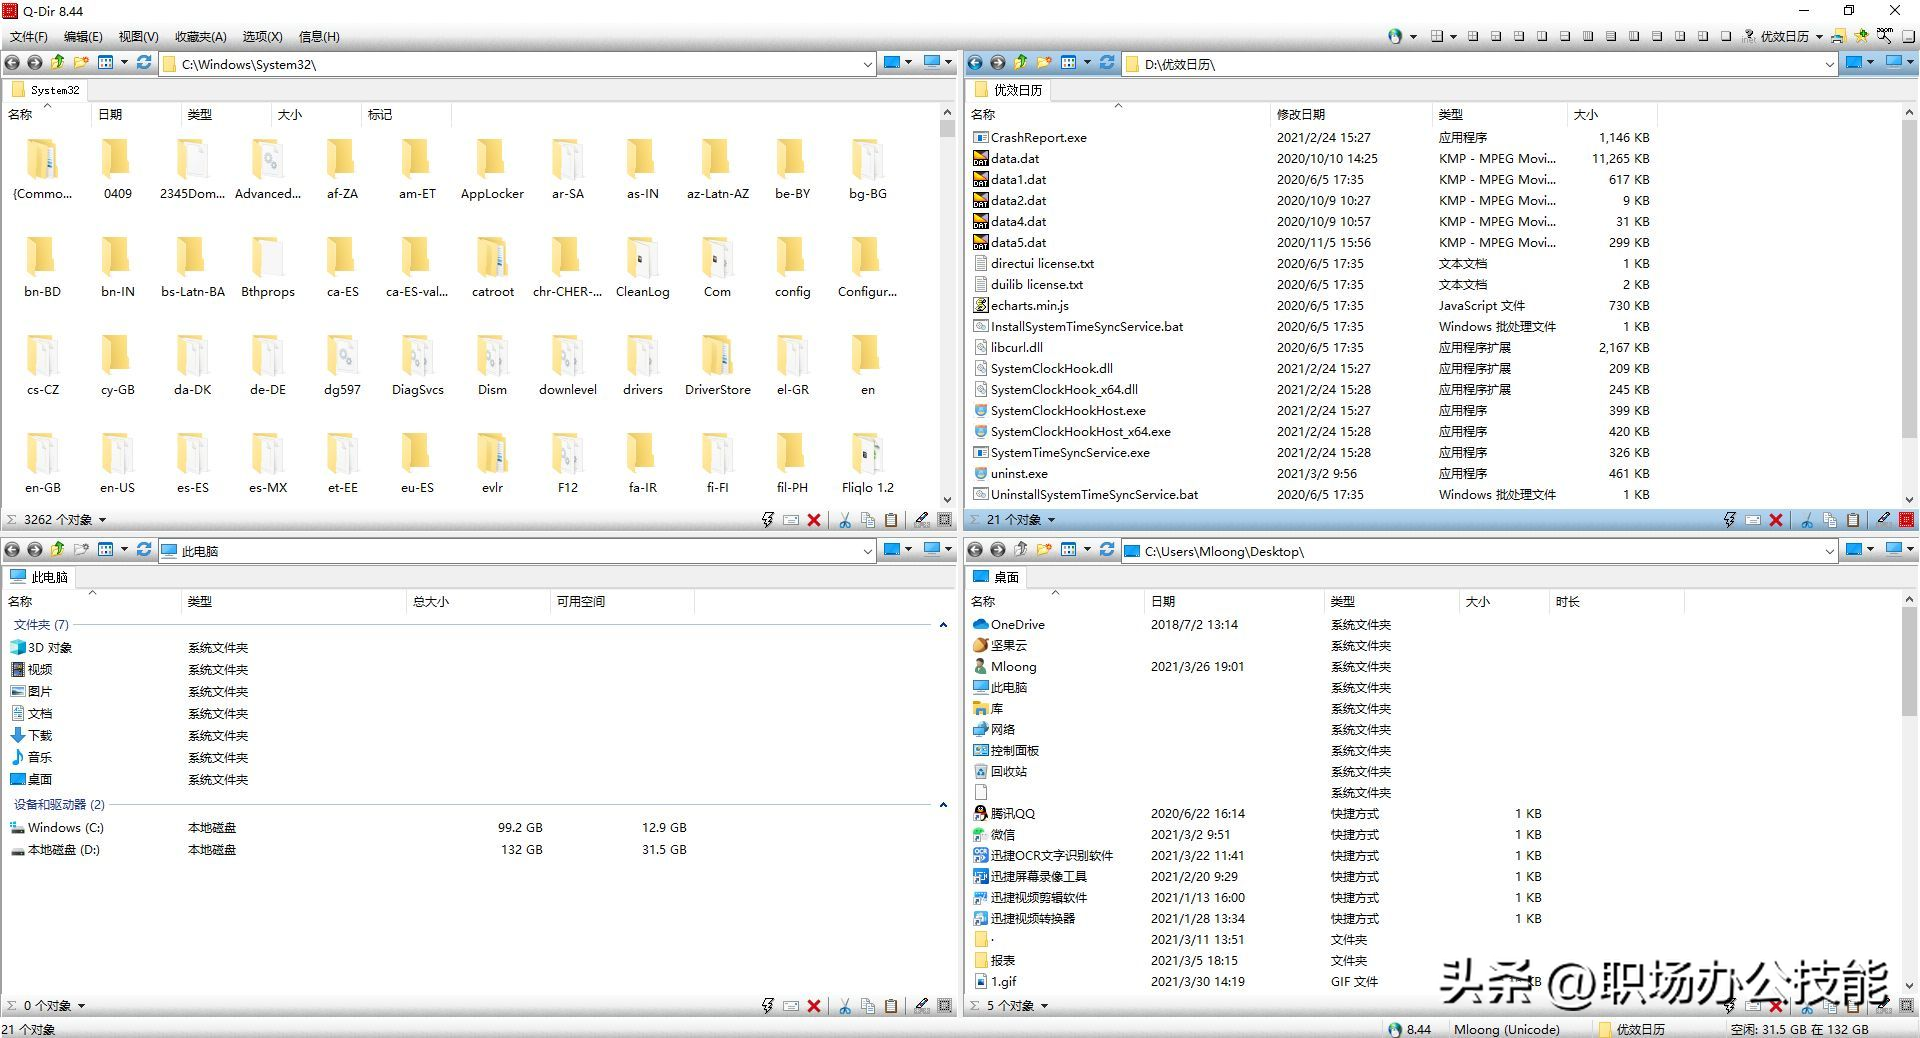Open the 优效日历 dropdown in top toolbar
Screen dimensions: 1920x1038
[x=1819, y=37]
